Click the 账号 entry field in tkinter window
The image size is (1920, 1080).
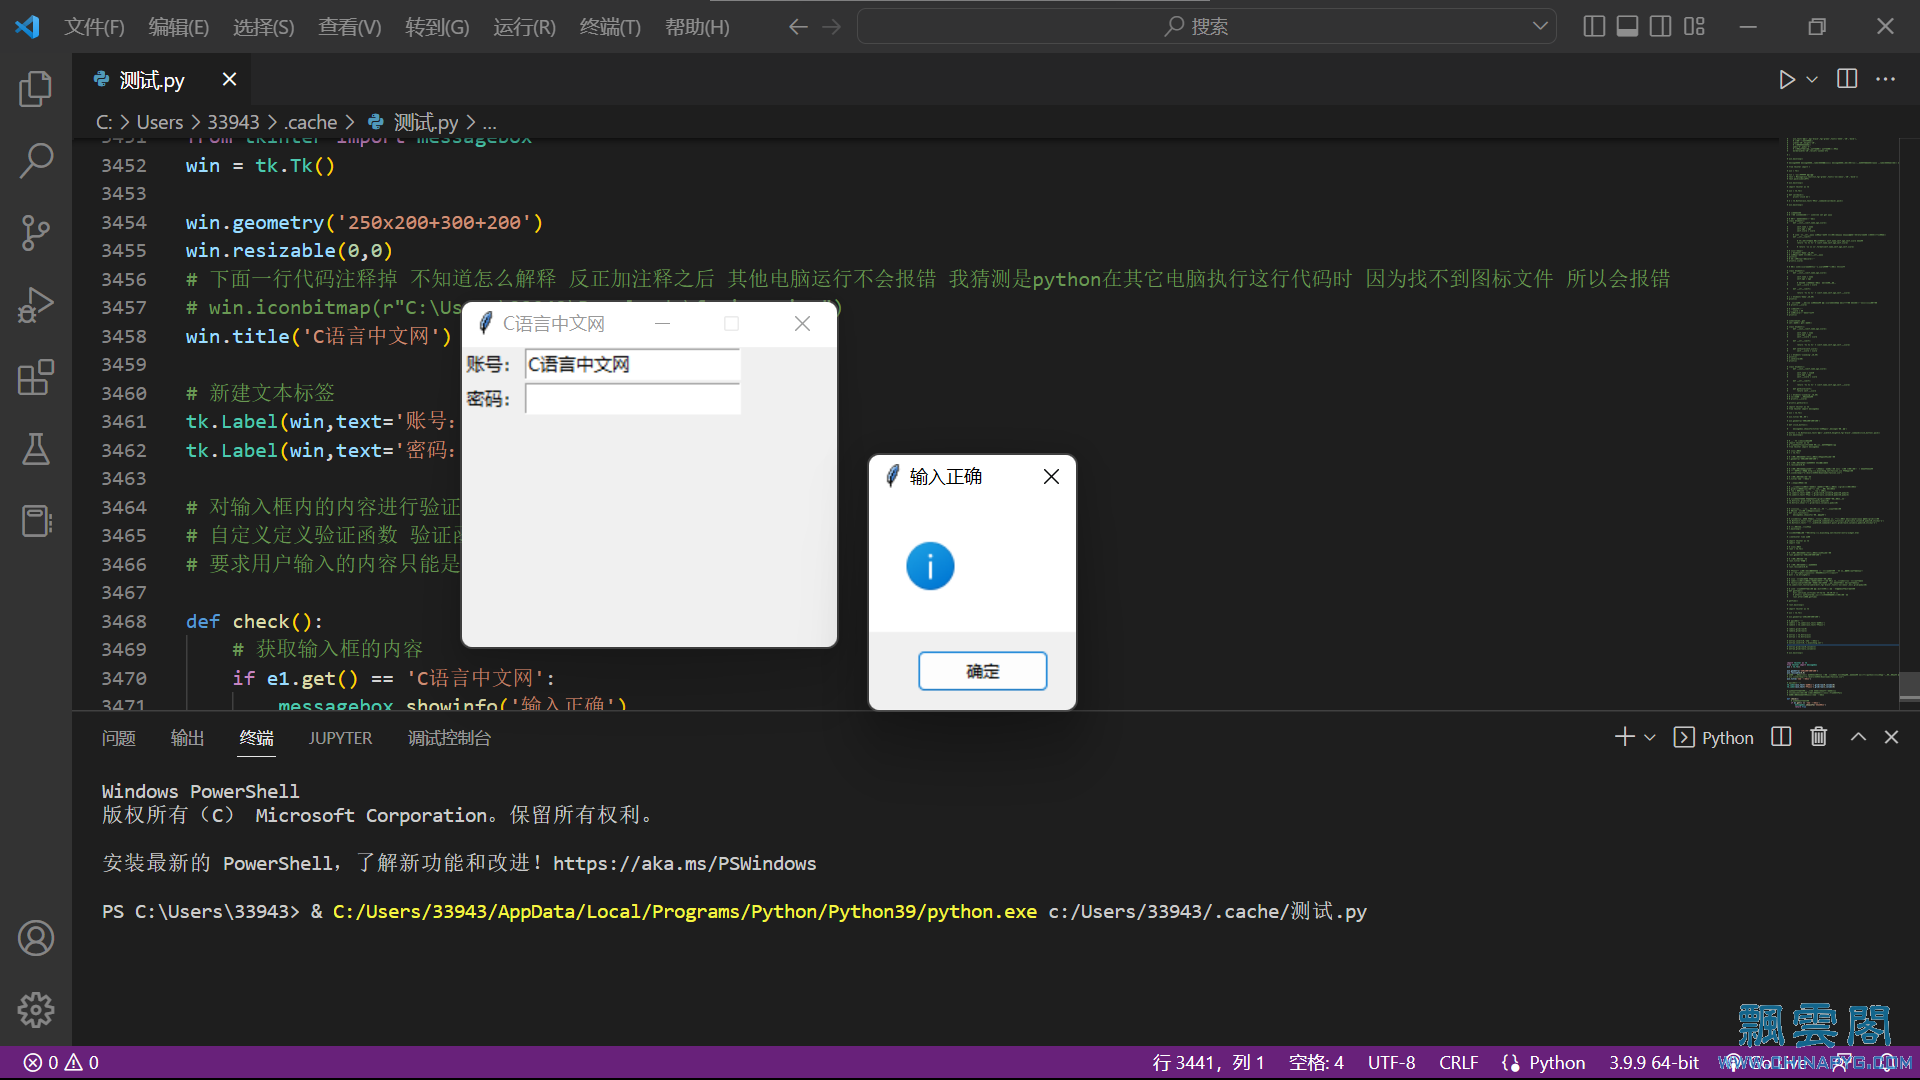point(632,365)
